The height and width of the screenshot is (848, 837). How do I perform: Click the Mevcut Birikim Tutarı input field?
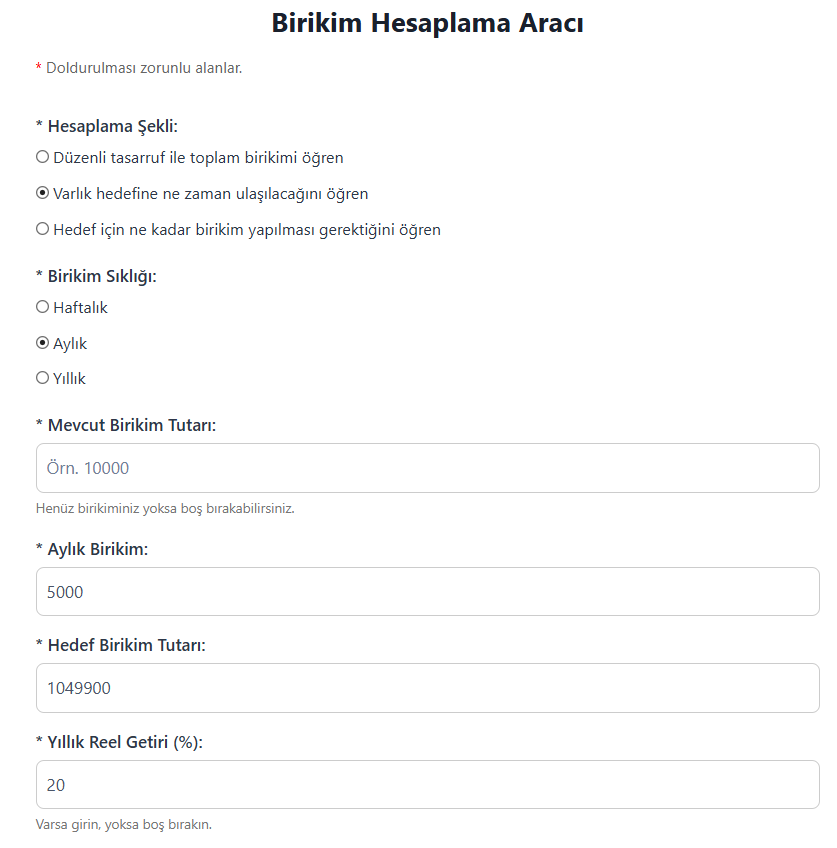click(427, 468)
